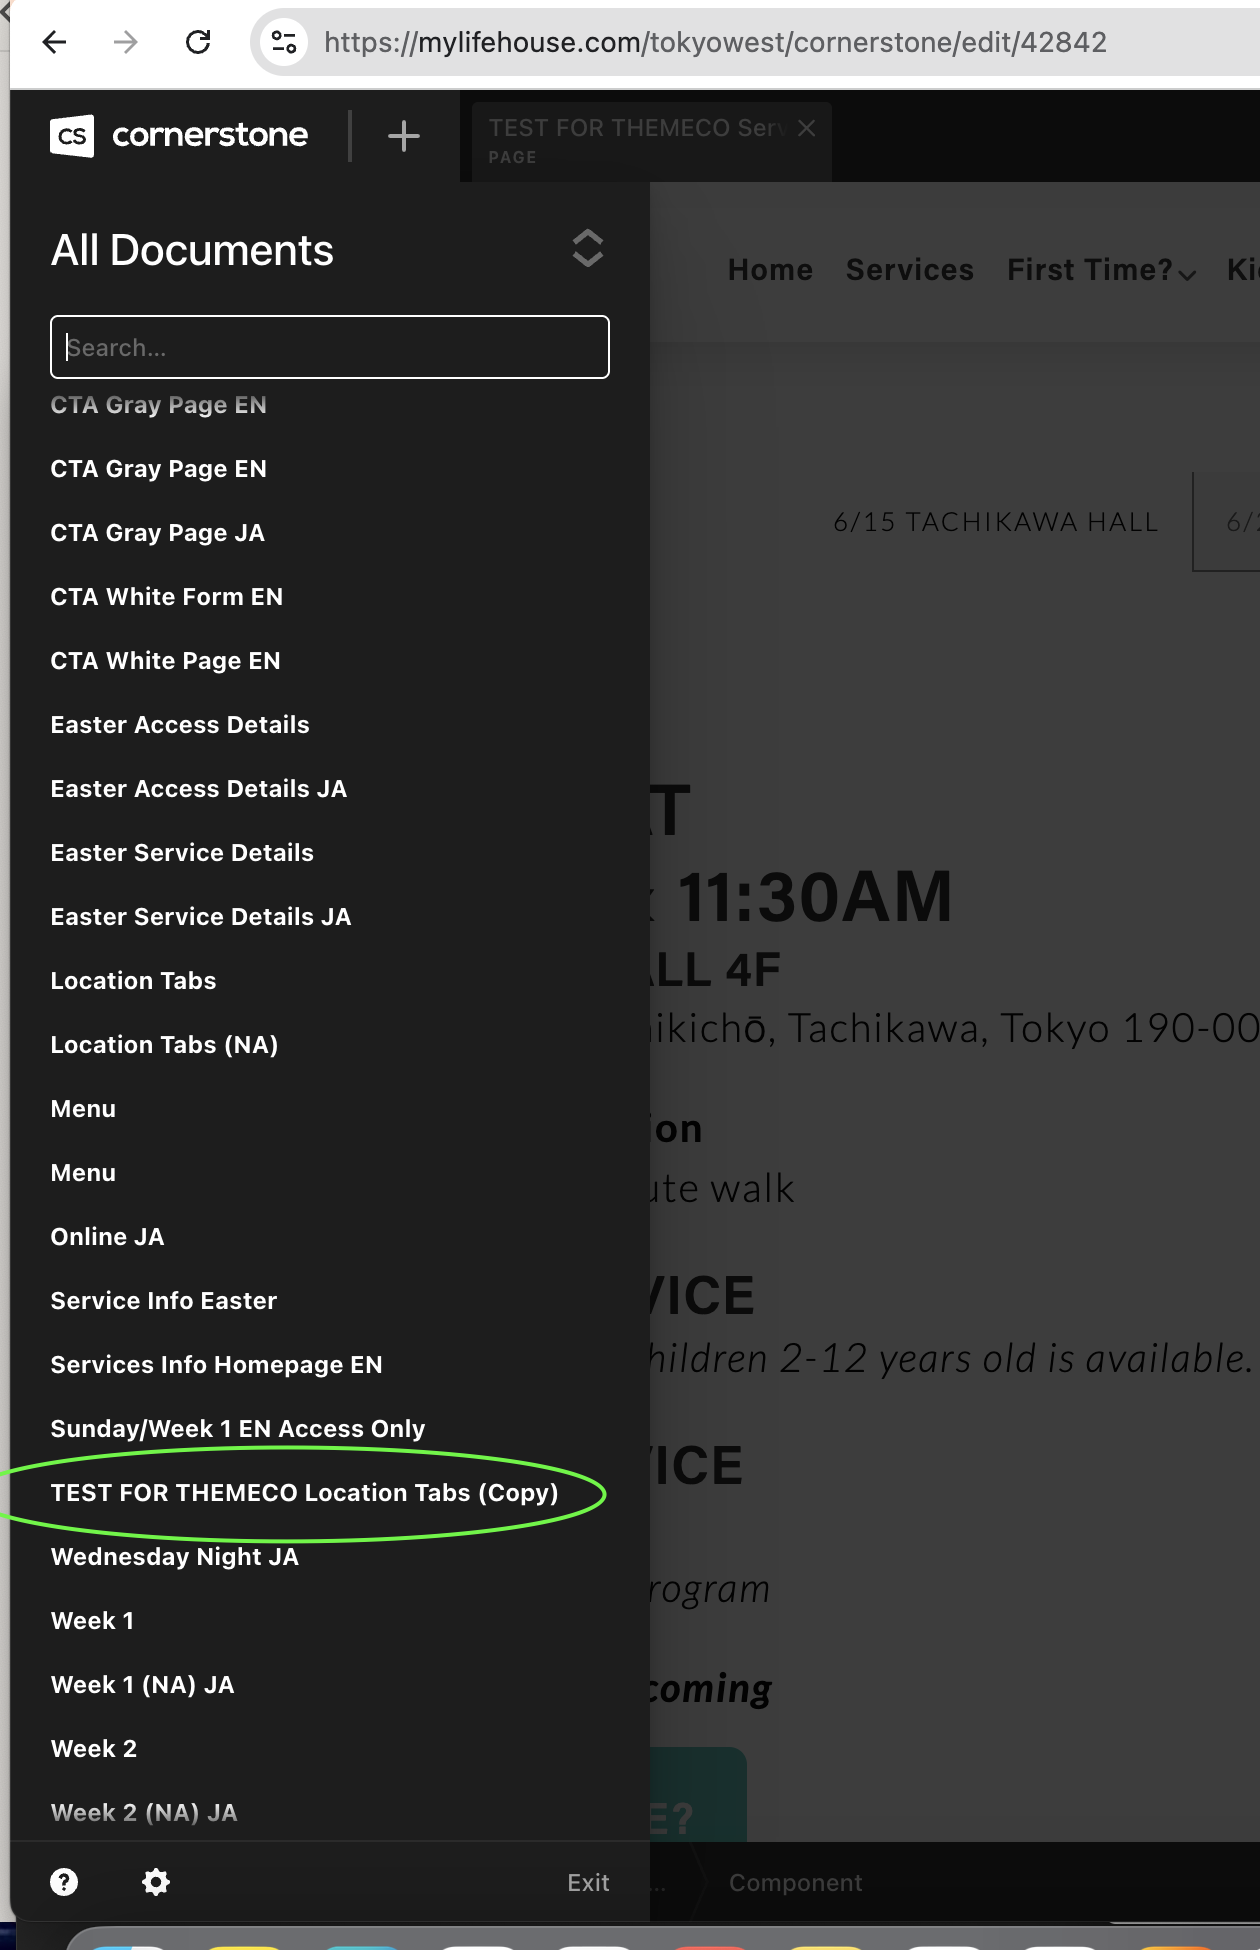Expand the All Documents selector chevrons

(587, 249)
